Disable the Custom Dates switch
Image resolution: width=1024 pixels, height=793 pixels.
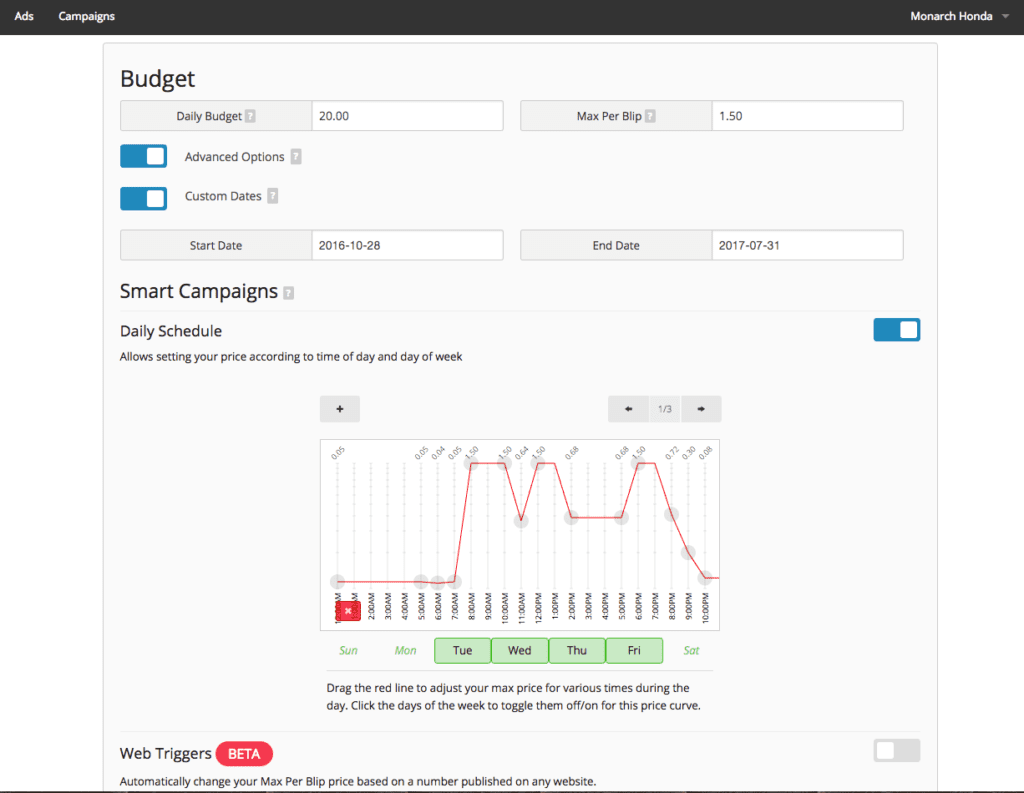coord(143,197)
